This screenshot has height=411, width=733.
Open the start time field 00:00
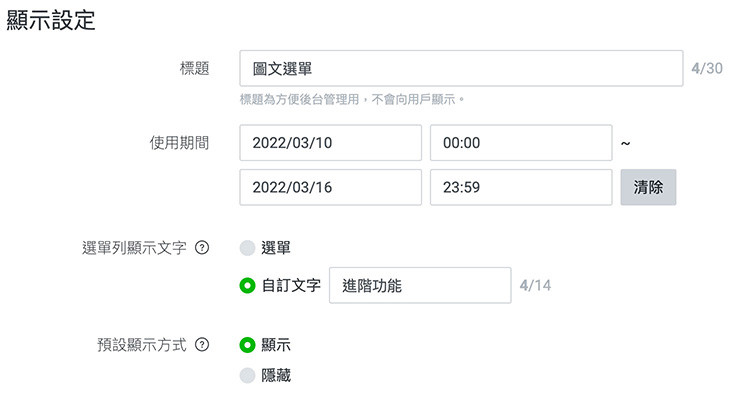(520, 143)
